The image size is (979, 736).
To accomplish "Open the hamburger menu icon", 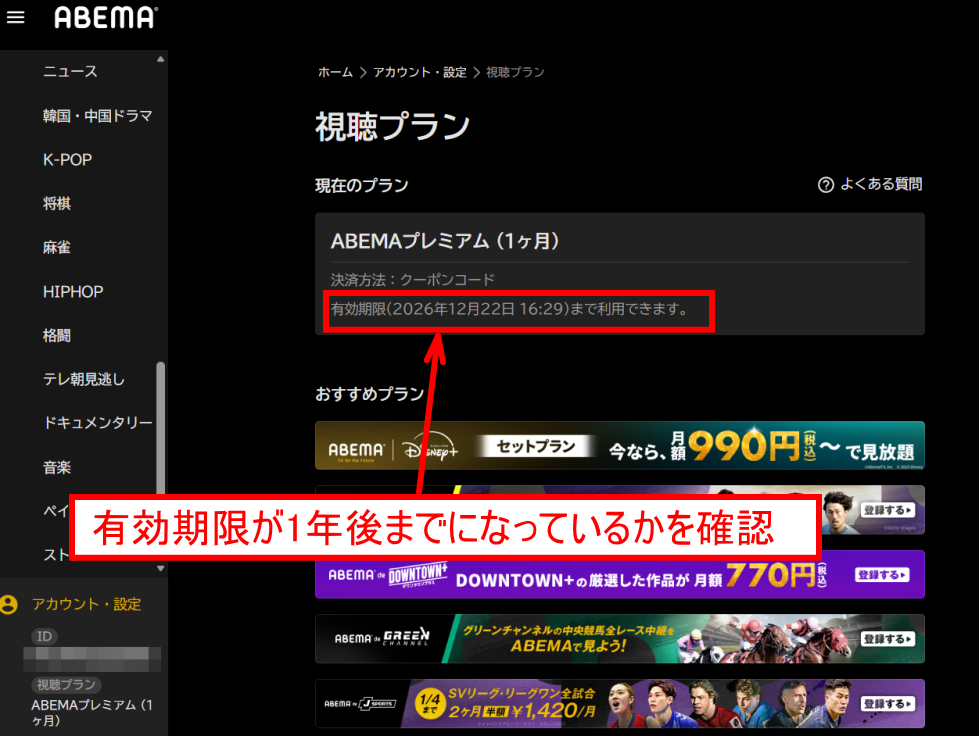I will pyautogui.click(x=15, y=17).
